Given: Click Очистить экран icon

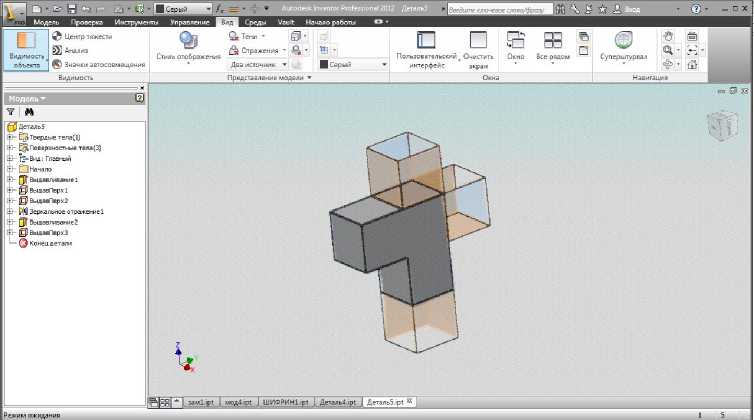Looking at the screenshot, I should (478, 40).
